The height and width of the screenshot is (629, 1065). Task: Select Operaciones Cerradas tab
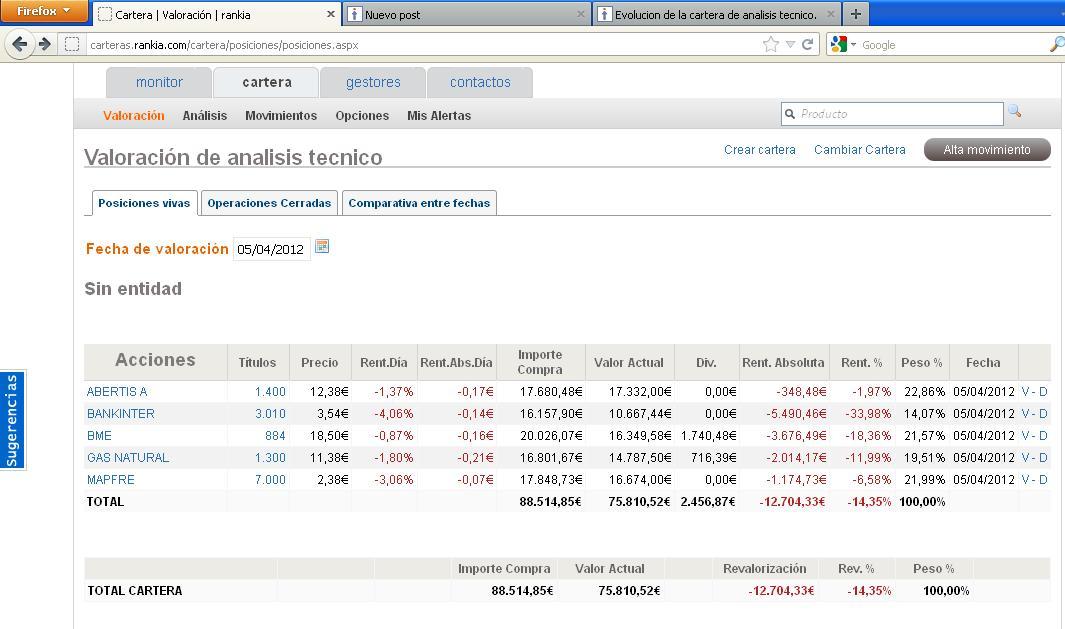tap(269, 203)
